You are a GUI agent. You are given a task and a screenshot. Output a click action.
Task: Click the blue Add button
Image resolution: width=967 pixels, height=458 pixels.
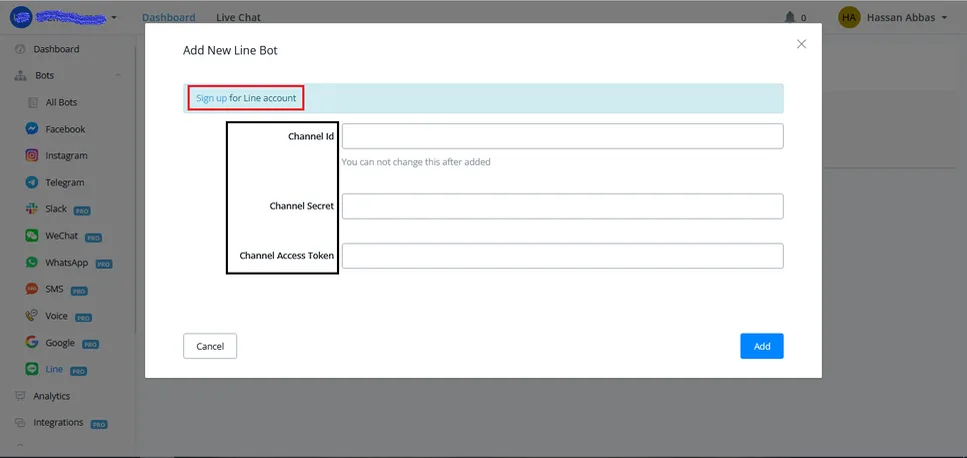pyautogui.click(x=762, y=346)
